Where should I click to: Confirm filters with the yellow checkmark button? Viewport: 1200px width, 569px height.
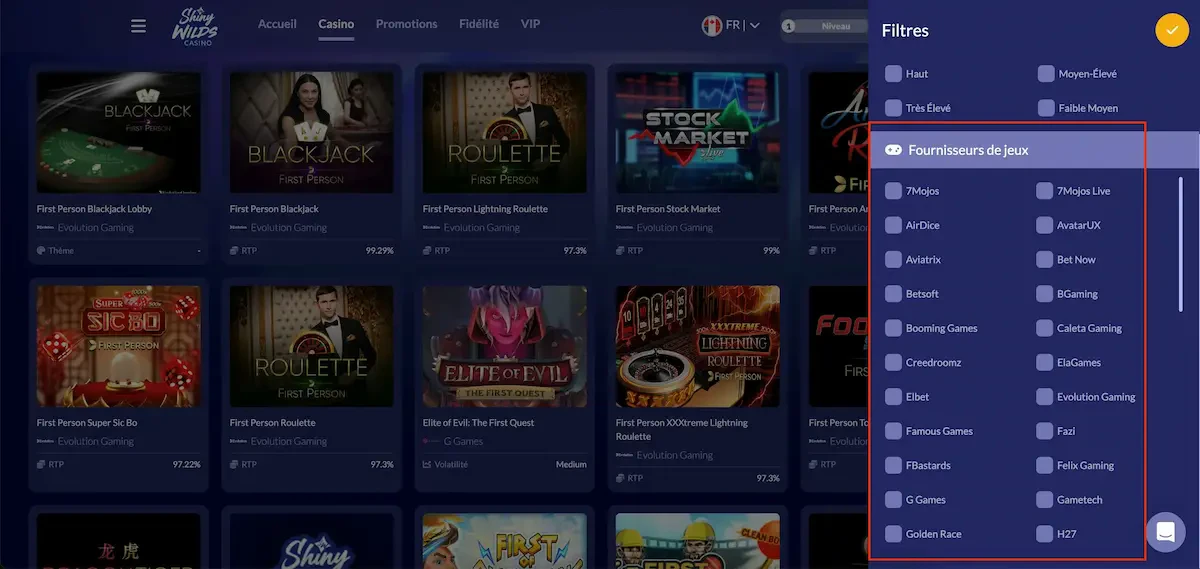coord(1171,30)
